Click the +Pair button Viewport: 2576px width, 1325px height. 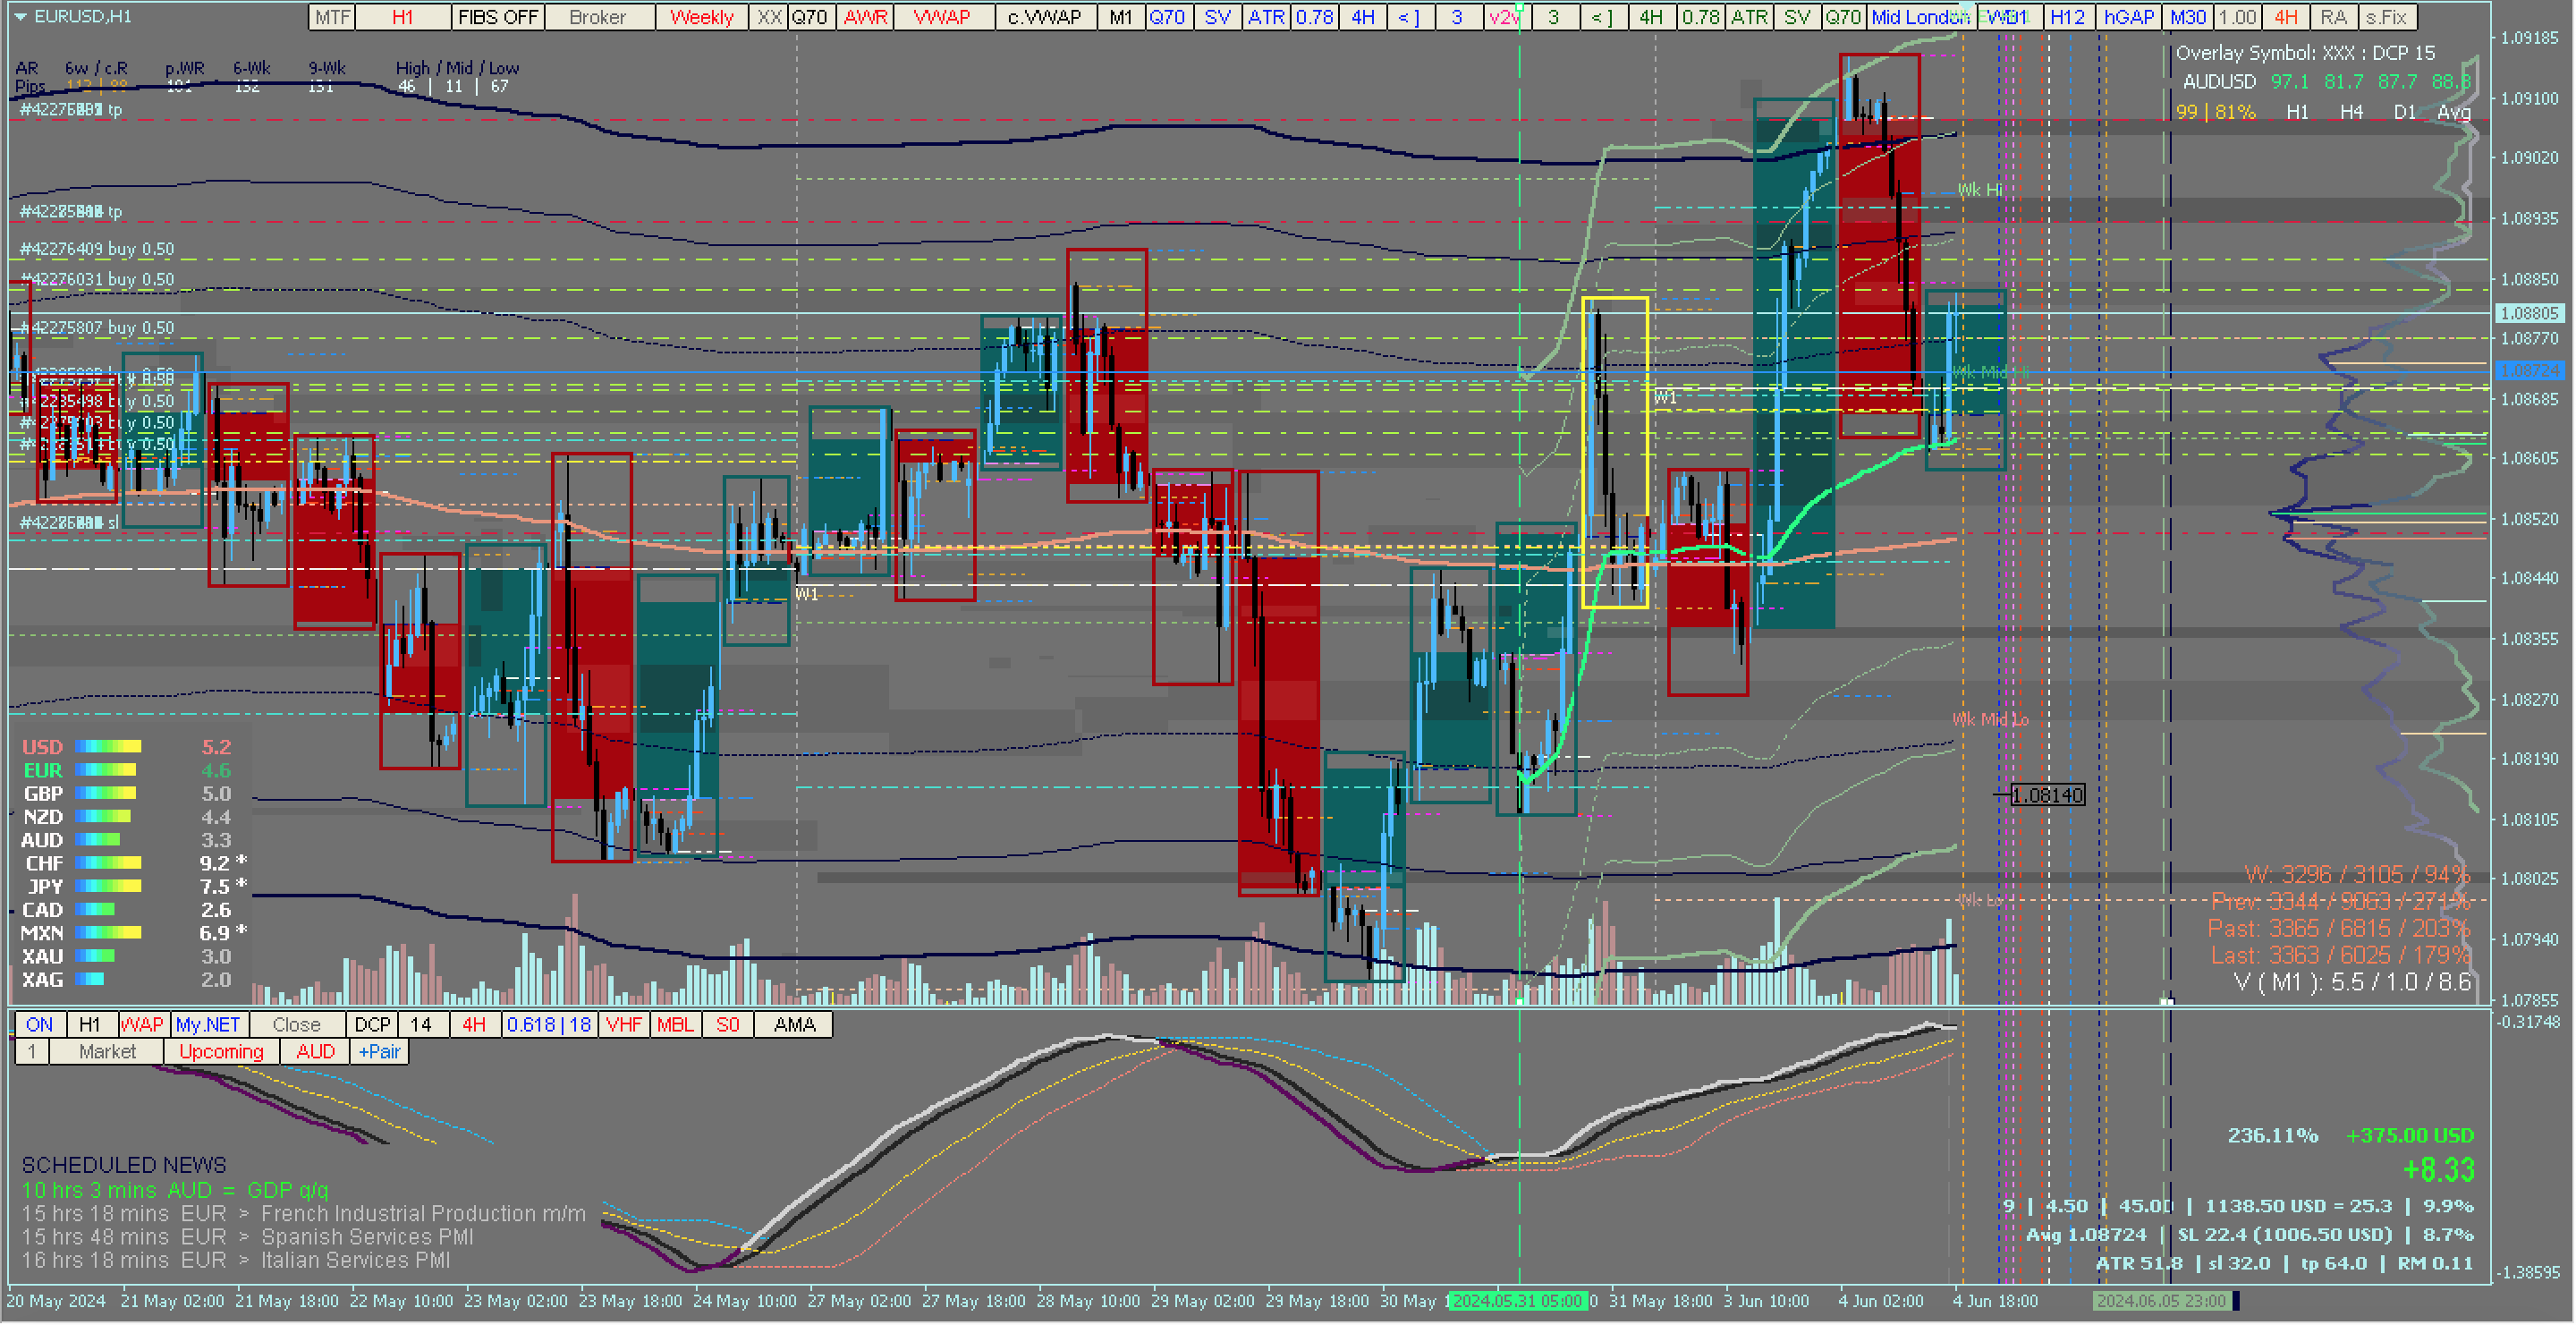click(x=379, y=1052)
